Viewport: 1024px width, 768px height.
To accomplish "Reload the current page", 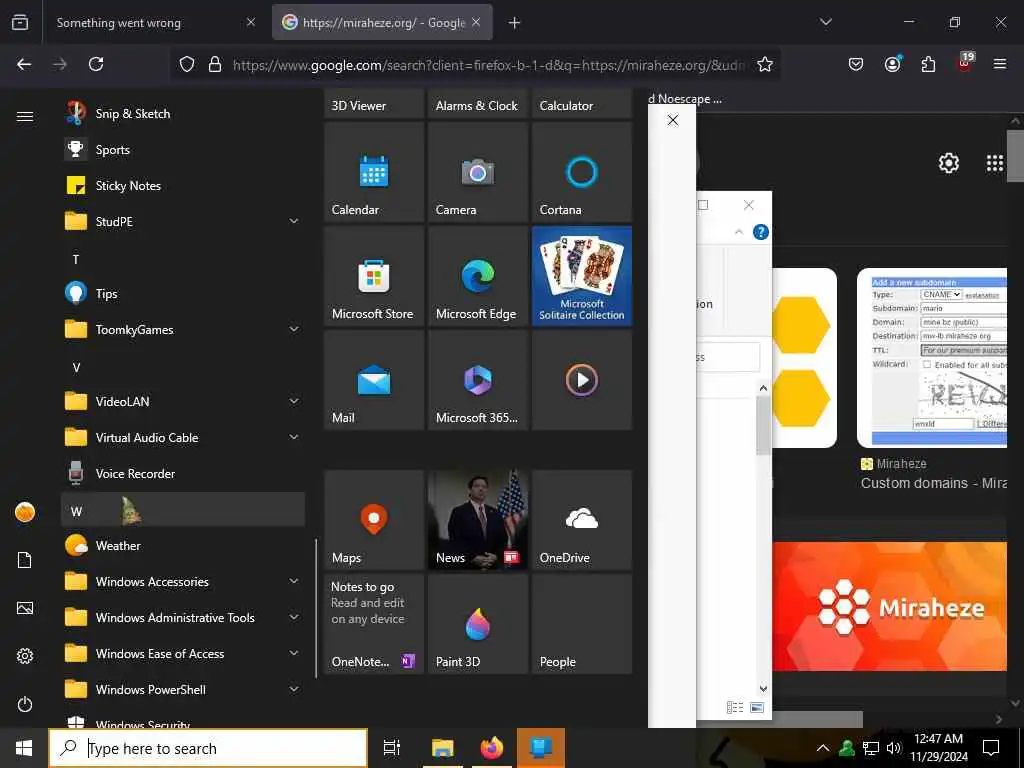I will pos(96,64).
